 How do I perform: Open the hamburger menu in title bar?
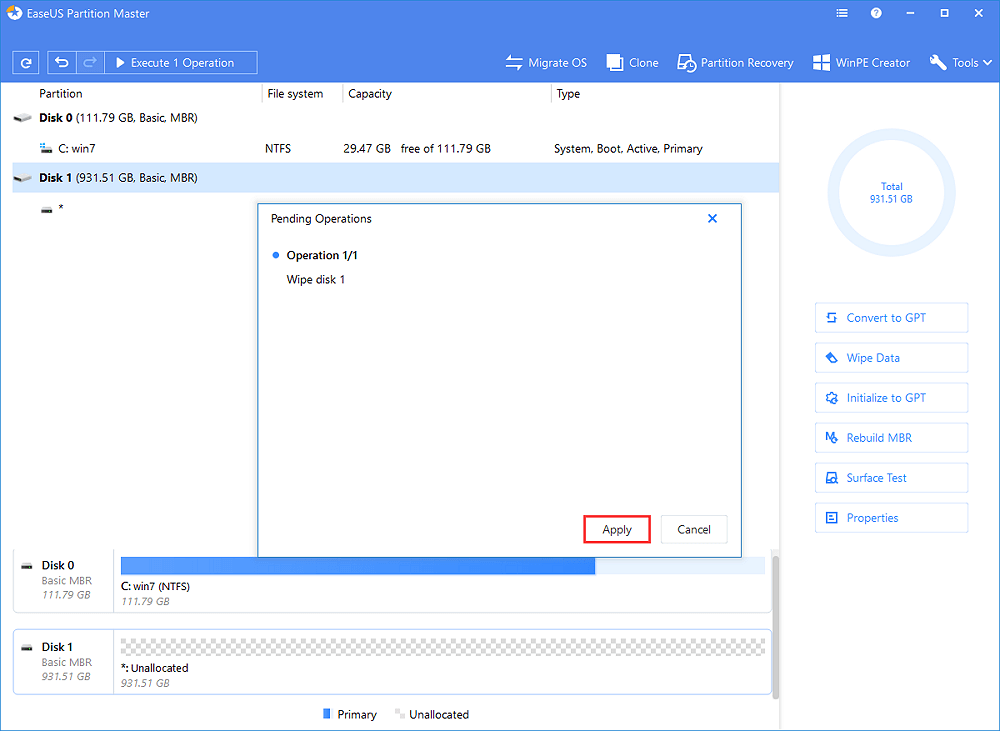coord(841,13)
